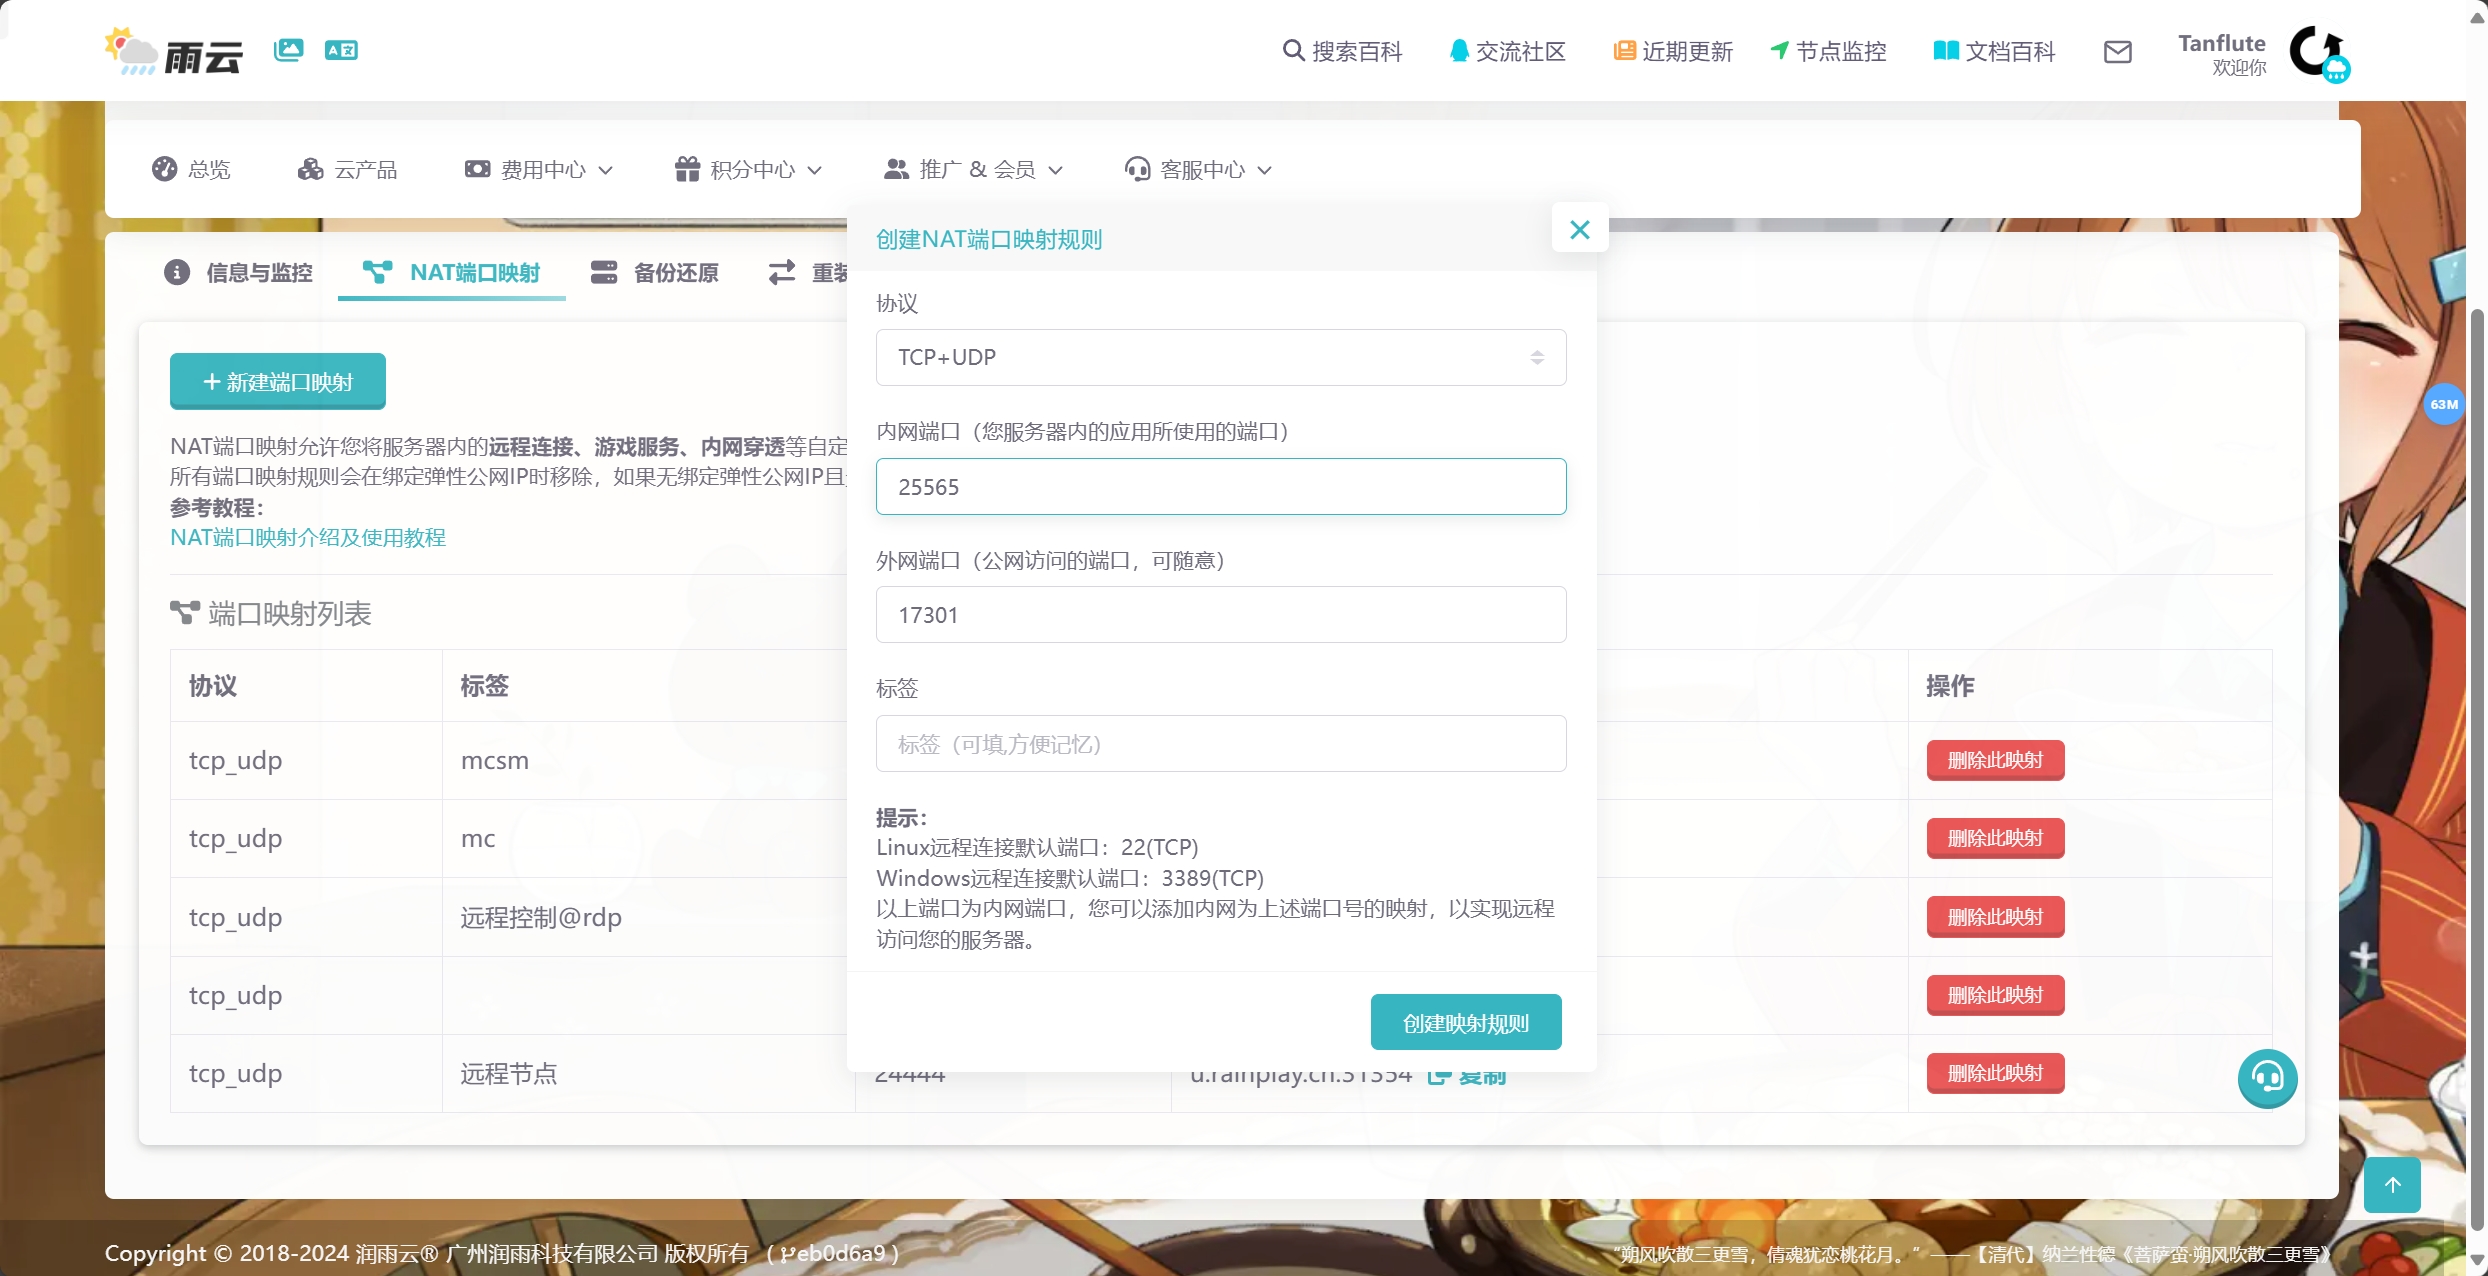Click the back-to-top arrow button
Image resolution: width=2488 pixels, height=1276 pixels.
(x=2392, y=1184)
